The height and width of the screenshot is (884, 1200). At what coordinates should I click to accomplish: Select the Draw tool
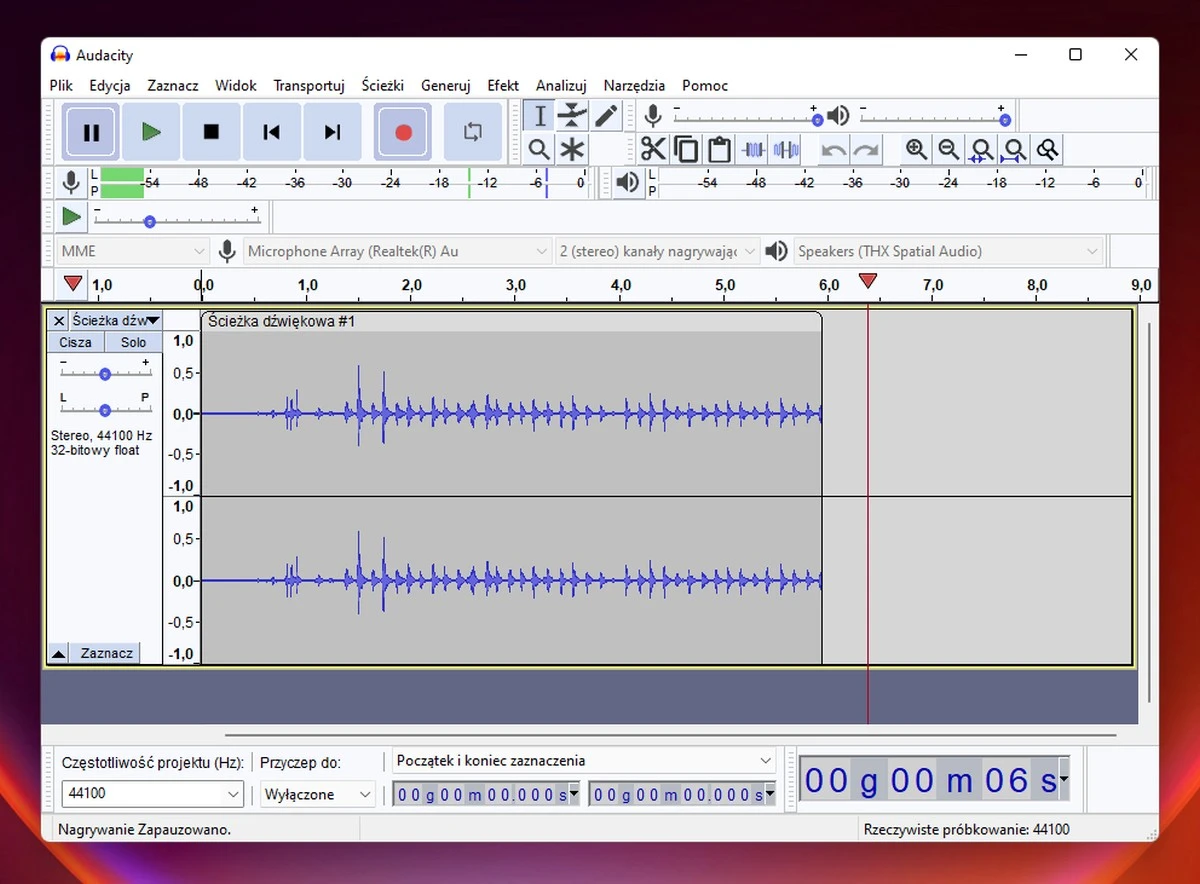point(605,115)
